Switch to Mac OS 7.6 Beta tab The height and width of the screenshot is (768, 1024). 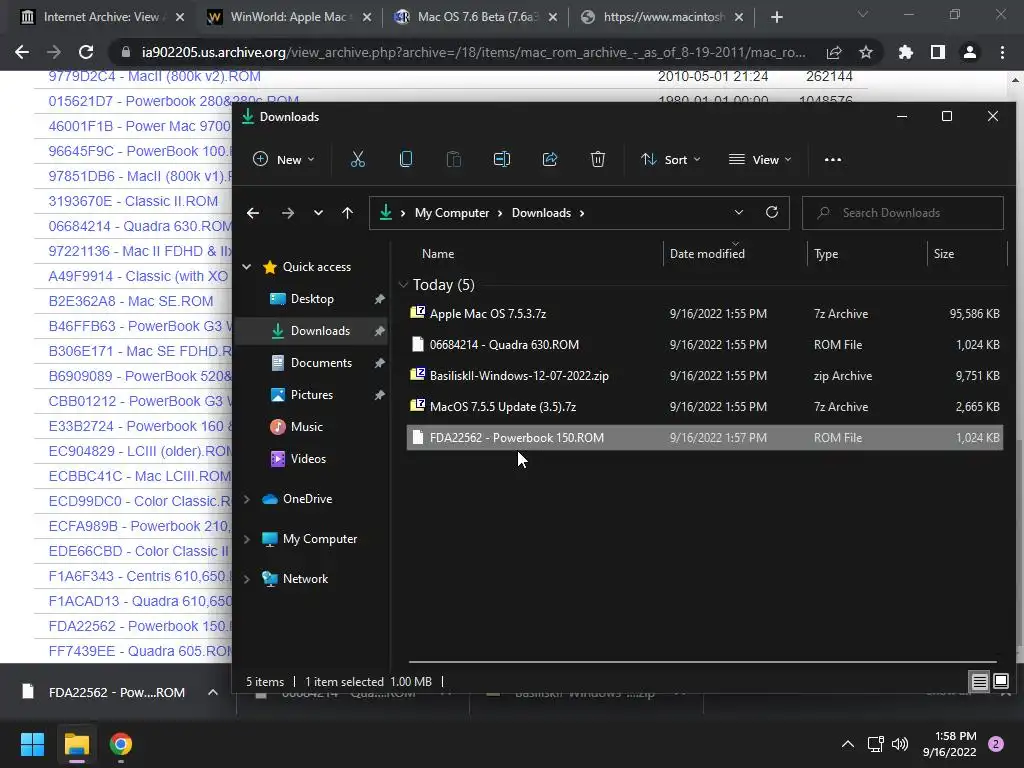pyautogui.click(x=475, y=17)
